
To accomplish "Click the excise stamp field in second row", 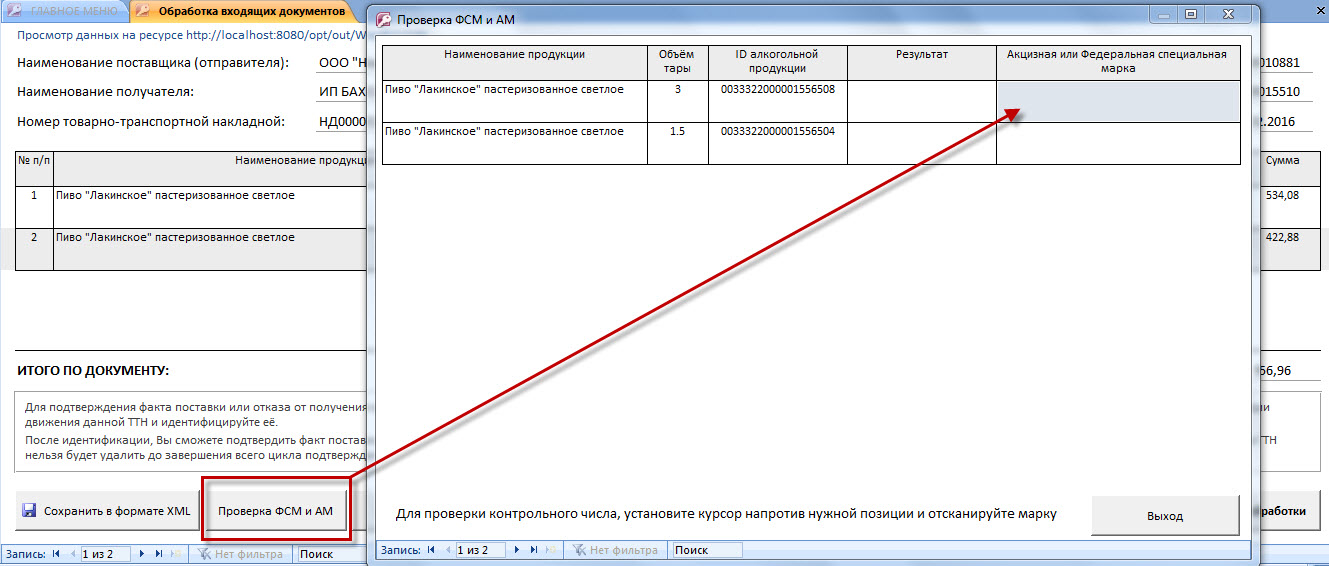I will (1117, 143).
